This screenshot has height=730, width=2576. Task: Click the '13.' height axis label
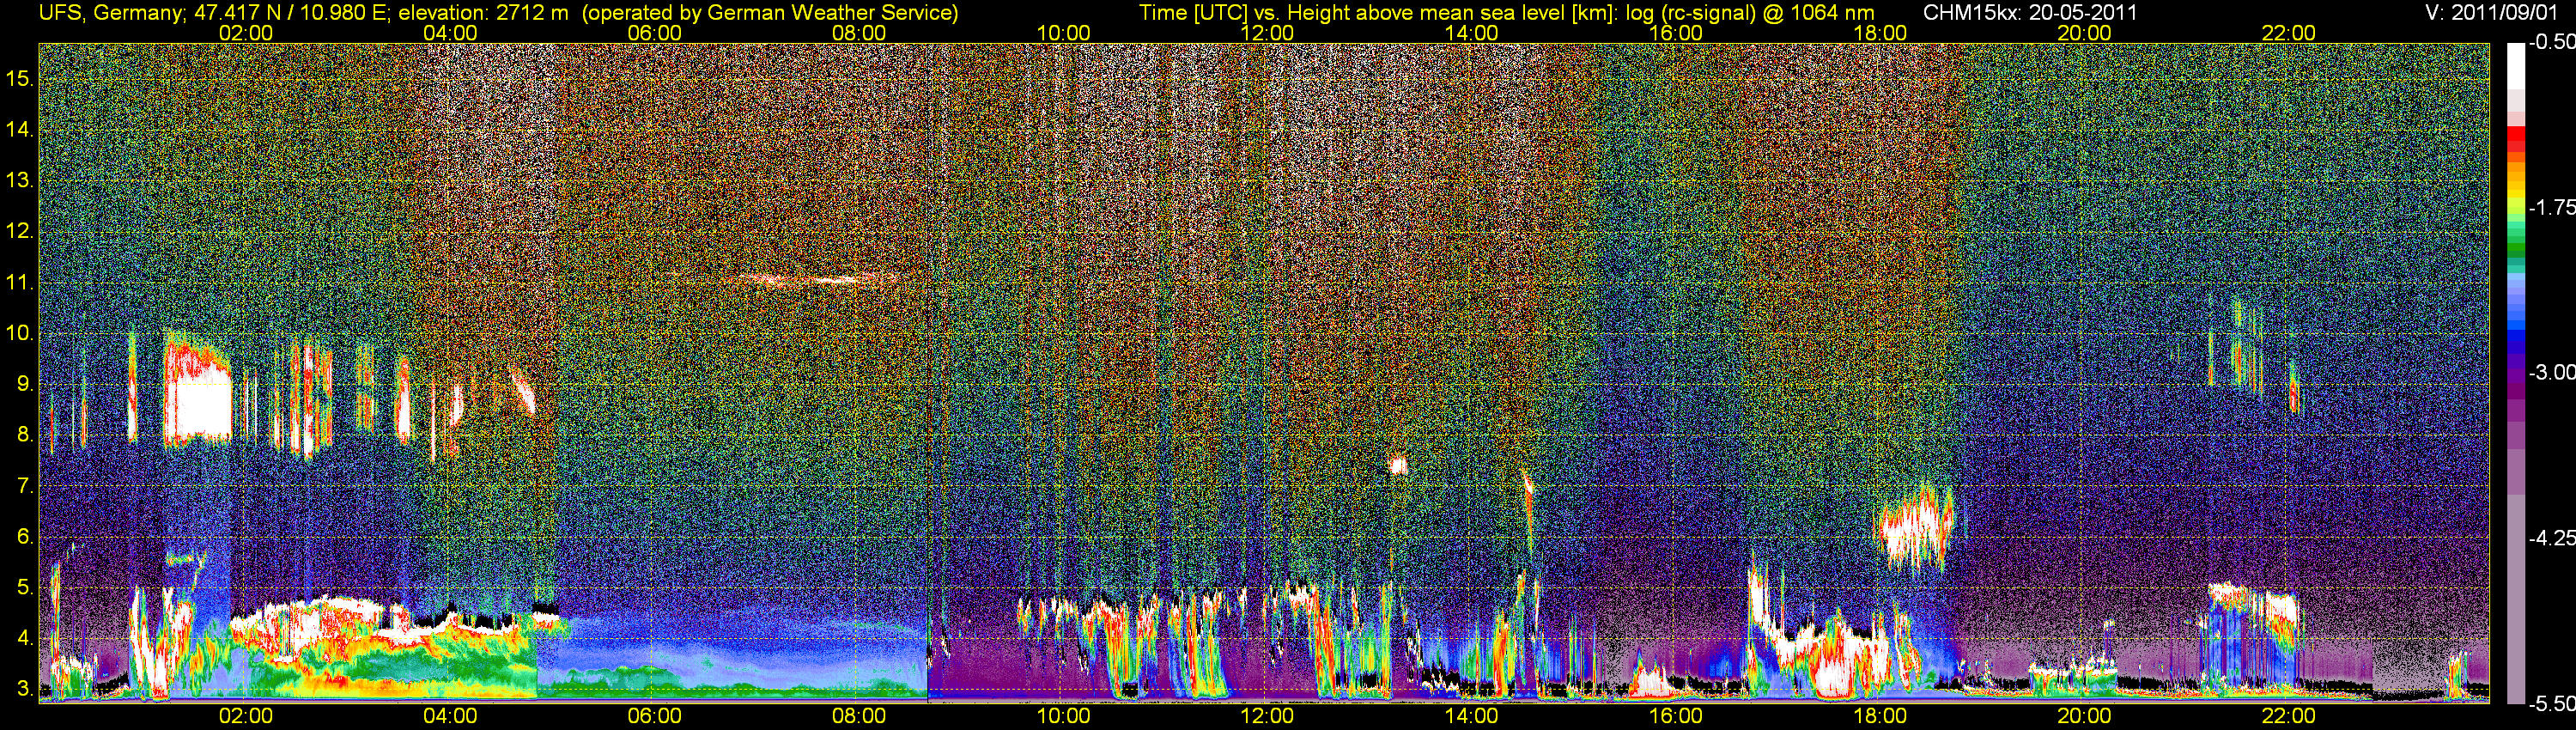[21, 181]
